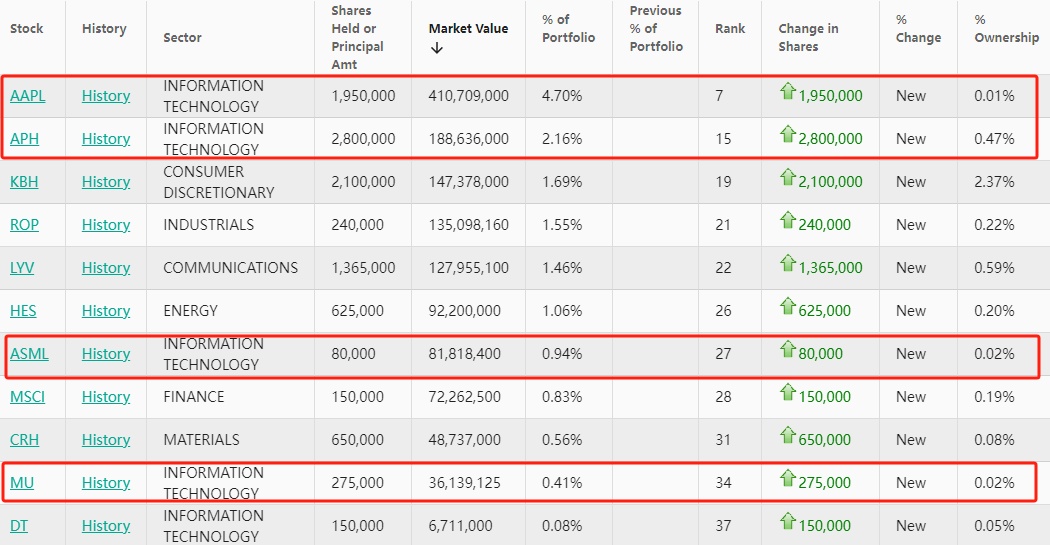The image size is (1050, 545).
Task: Click the green up arrow in the MU row
Action: [x=787, y=481]
